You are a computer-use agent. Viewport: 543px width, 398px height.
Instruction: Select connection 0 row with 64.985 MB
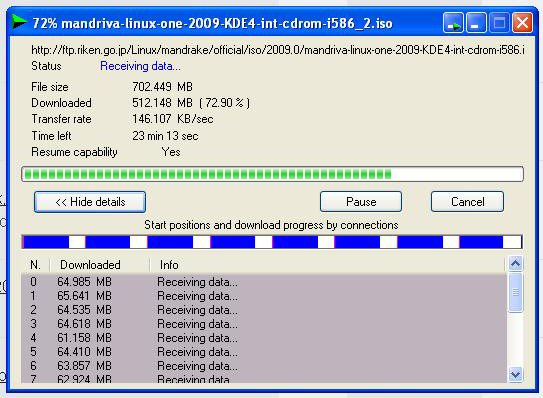[264, 282]
